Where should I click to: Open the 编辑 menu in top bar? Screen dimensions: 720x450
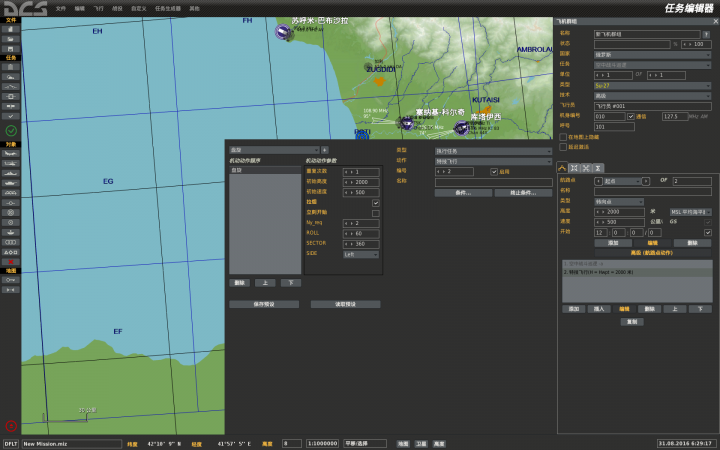(x=79, y=9)
